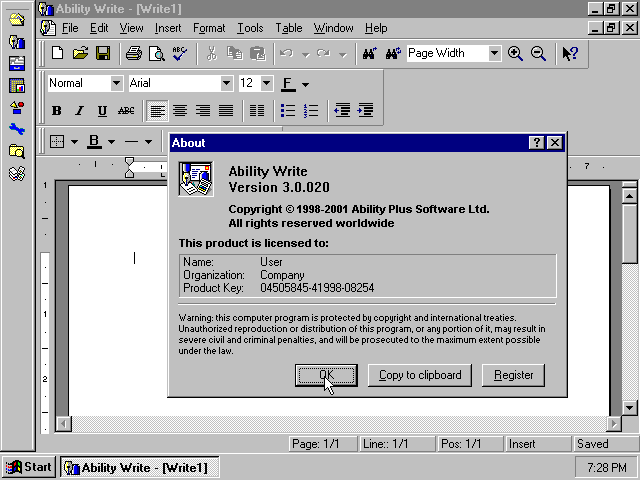This screenshot has width=640, height=480.
Task: Open the Normal style dropdown
Action: click(x=116, y=83)
